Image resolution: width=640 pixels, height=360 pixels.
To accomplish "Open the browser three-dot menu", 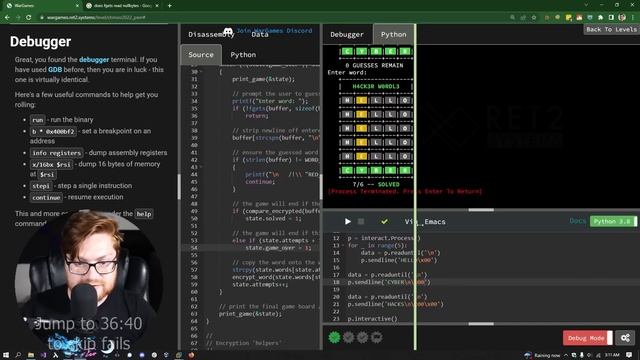I will (x=633, y=18).
